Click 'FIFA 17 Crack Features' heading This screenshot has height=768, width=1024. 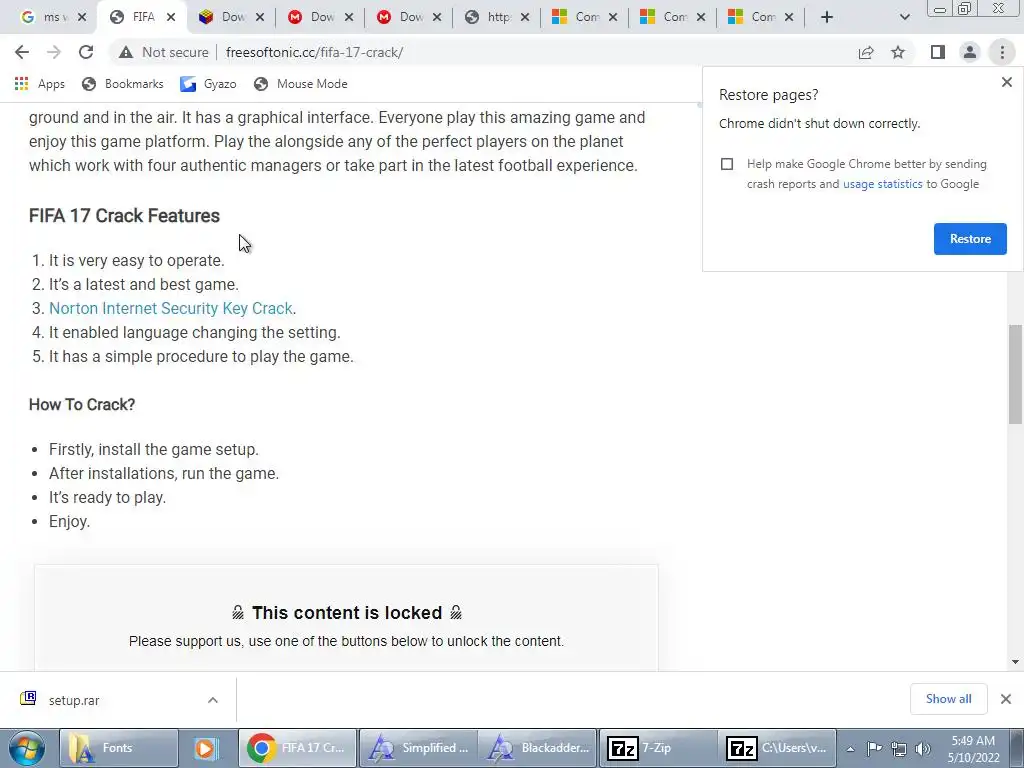point(124,216)
